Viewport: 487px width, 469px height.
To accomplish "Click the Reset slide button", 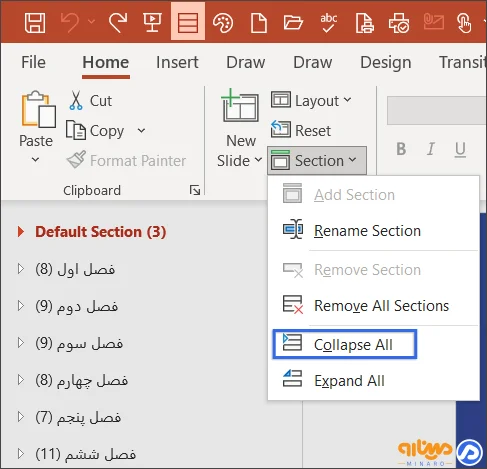I will click(x=301, y=130).
